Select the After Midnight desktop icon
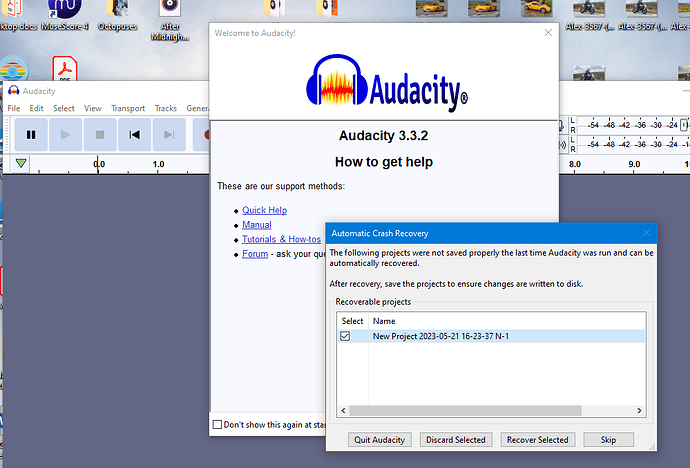Screen dimensions: 690x468 pos(170,20)
